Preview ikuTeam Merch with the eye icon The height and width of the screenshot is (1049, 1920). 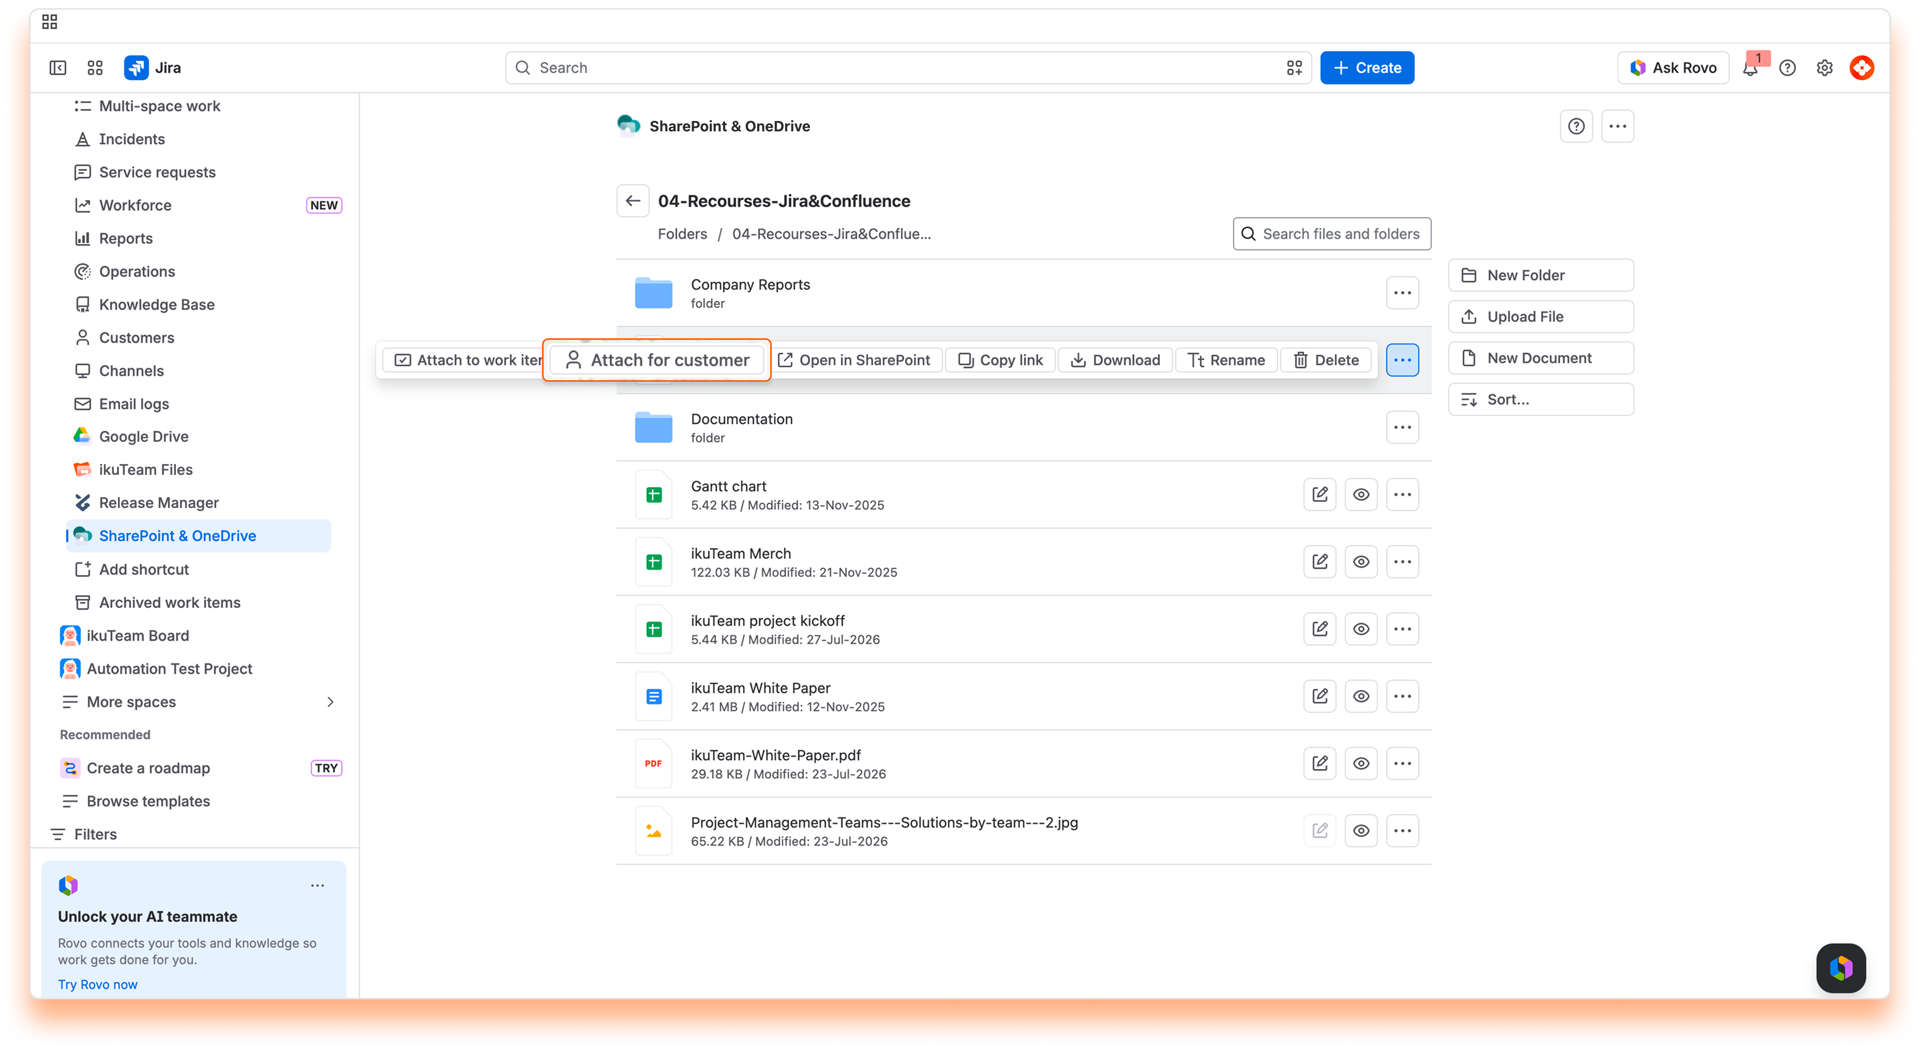[x=1361, y=562]
